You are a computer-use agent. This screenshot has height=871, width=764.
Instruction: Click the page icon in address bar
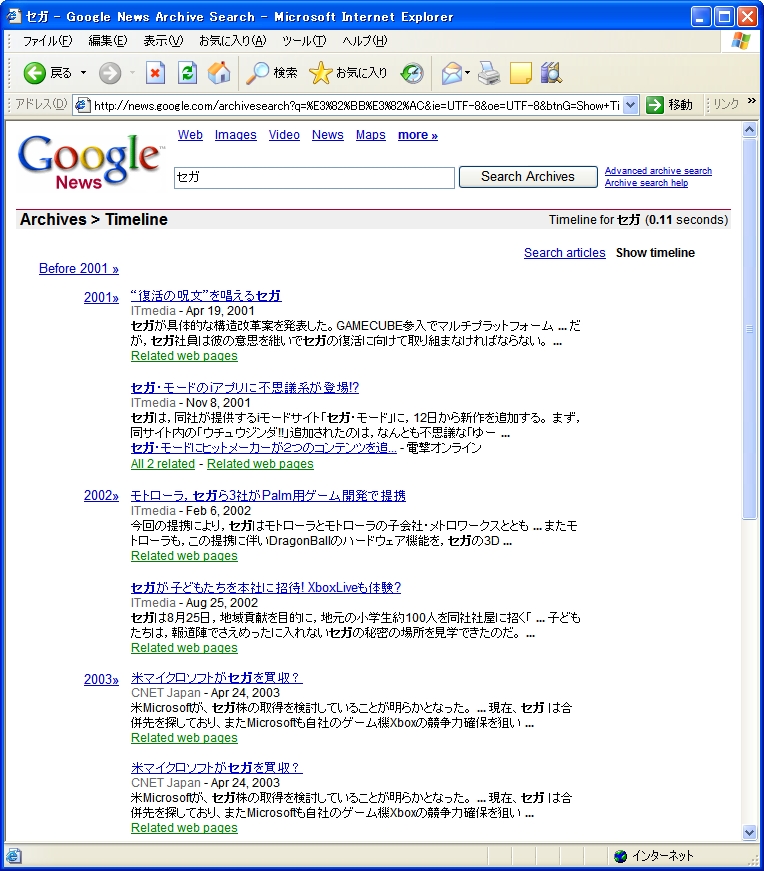(82, 105)
